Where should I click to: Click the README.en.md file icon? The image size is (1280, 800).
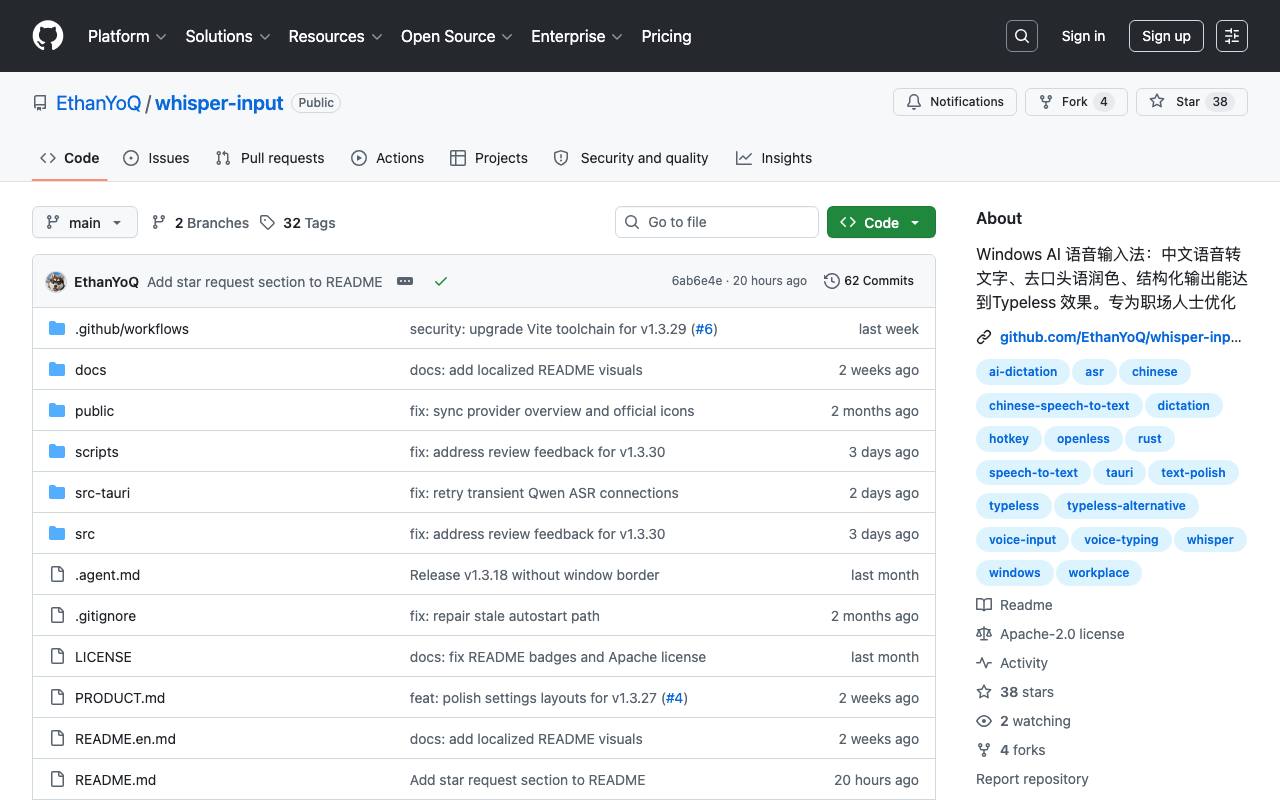57,739
